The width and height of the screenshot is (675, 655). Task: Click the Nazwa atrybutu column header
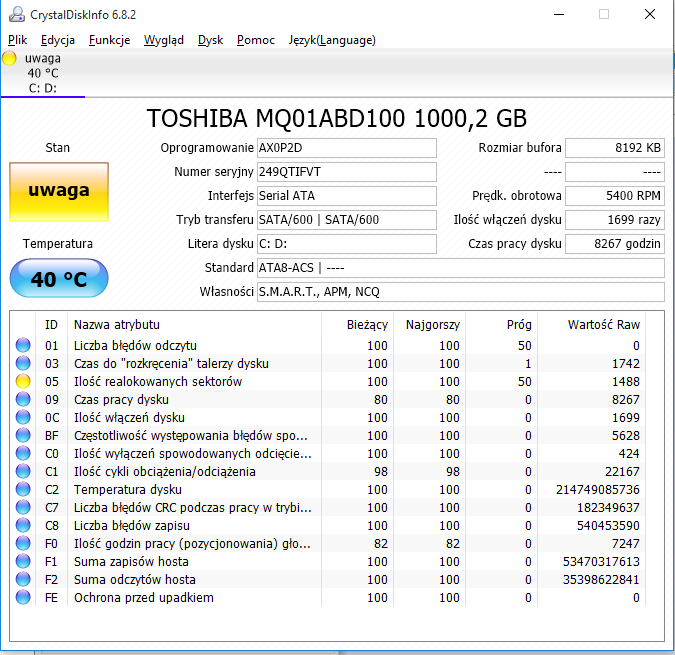194,324
